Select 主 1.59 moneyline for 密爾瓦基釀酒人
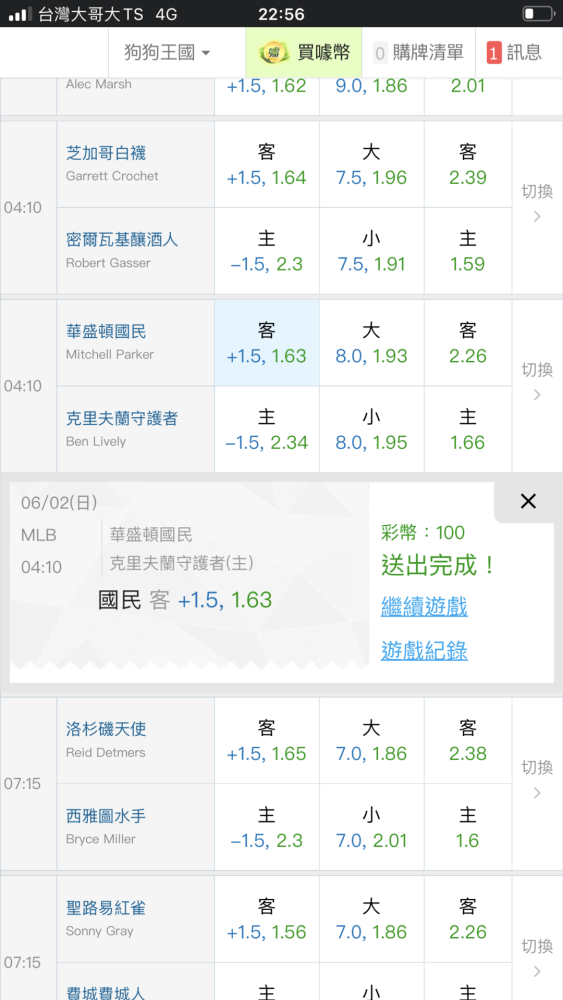Viewport: 563px width, 1000px height. point(468,251)
